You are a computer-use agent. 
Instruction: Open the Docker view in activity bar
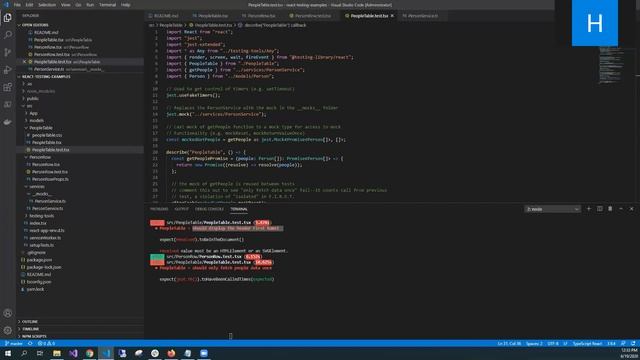[x=8, y=122]
